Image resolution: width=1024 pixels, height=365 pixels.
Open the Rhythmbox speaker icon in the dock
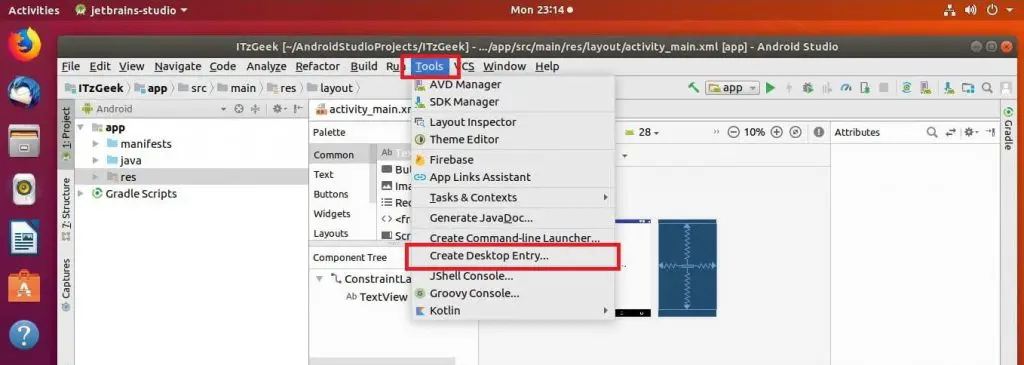24,189
